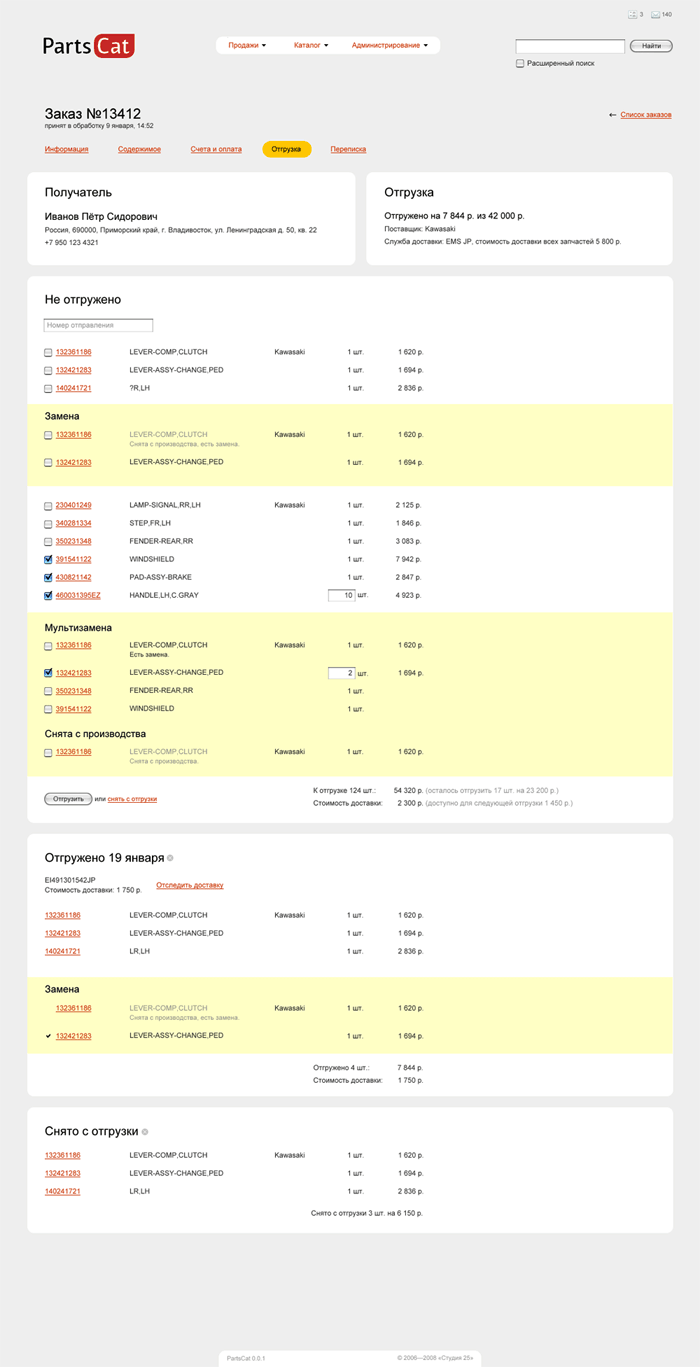This screenshot has width=700, height=1367.
Task: Click the gray circle beside Снято с отгрузки
Action: coord(145,1131)
